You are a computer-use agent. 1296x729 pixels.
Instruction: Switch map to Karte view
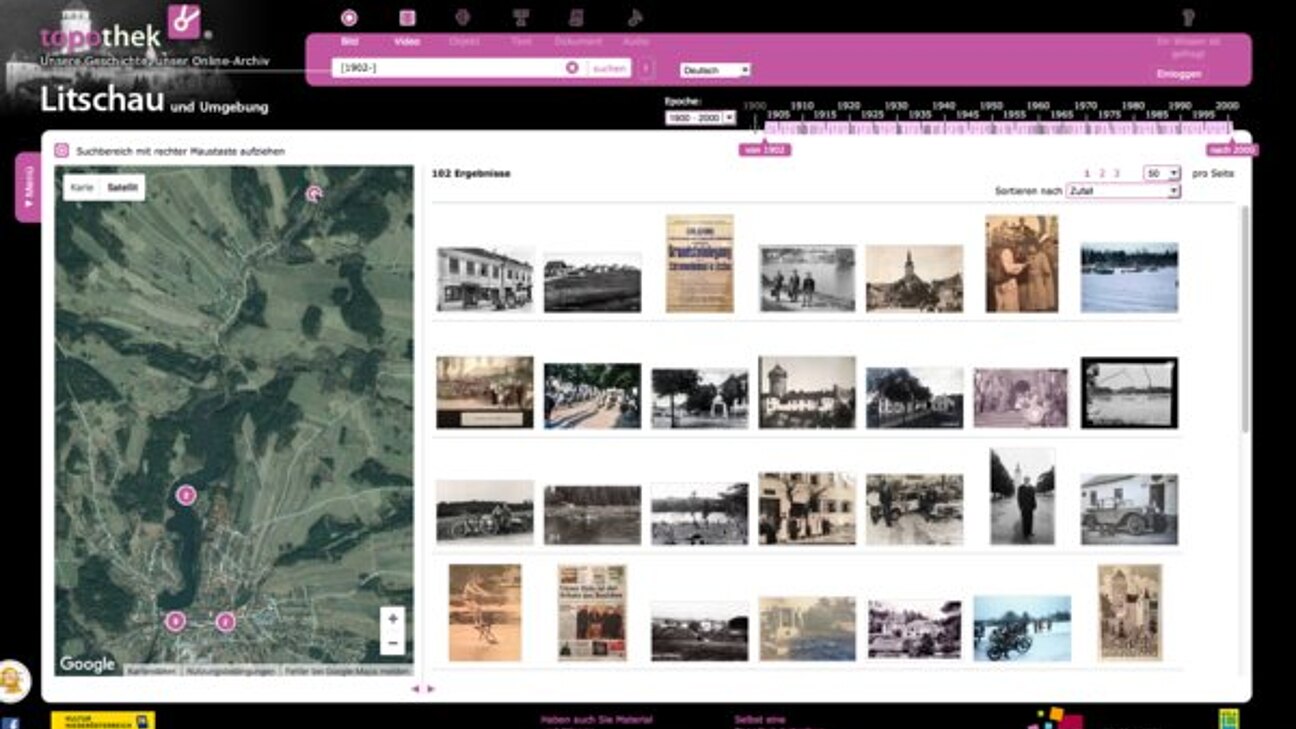point(82,187)
